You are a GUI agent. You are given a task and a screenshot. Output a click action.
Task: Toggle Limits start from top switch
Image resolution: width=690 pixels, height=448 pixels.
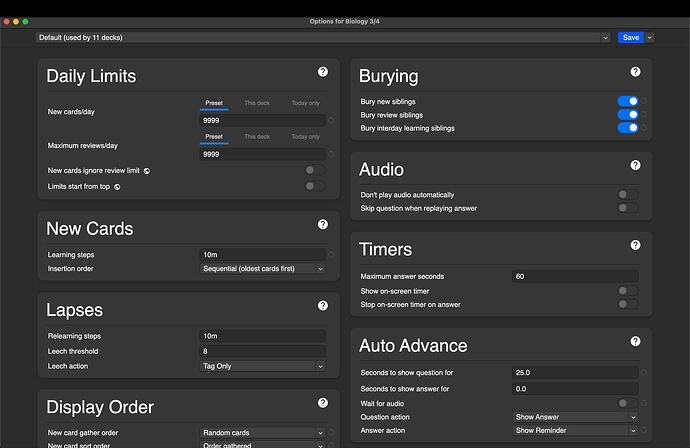point(314,186)
